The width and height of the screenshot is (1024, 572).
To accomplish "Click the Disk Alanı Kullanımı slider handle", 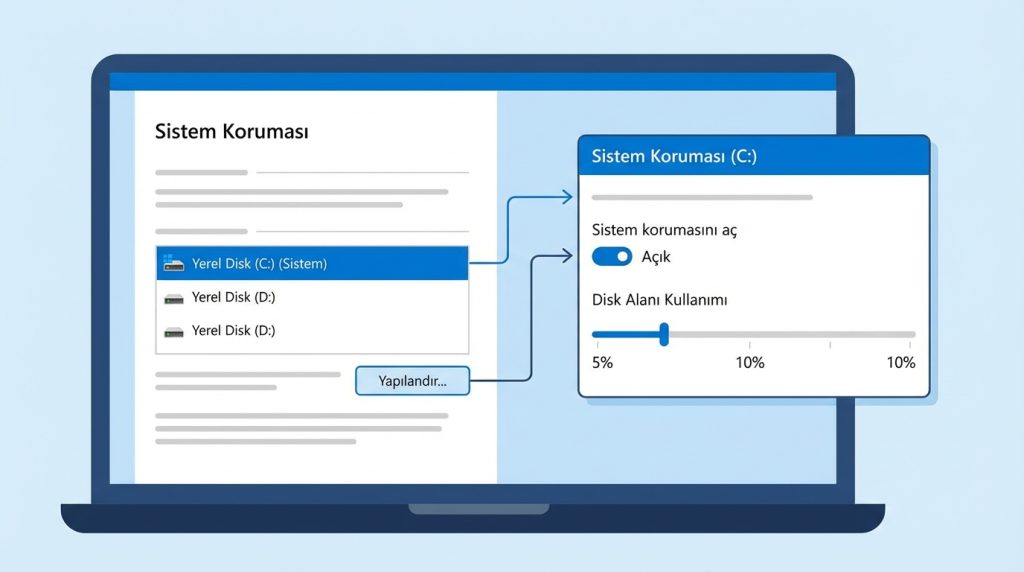I will coord(663,334).
